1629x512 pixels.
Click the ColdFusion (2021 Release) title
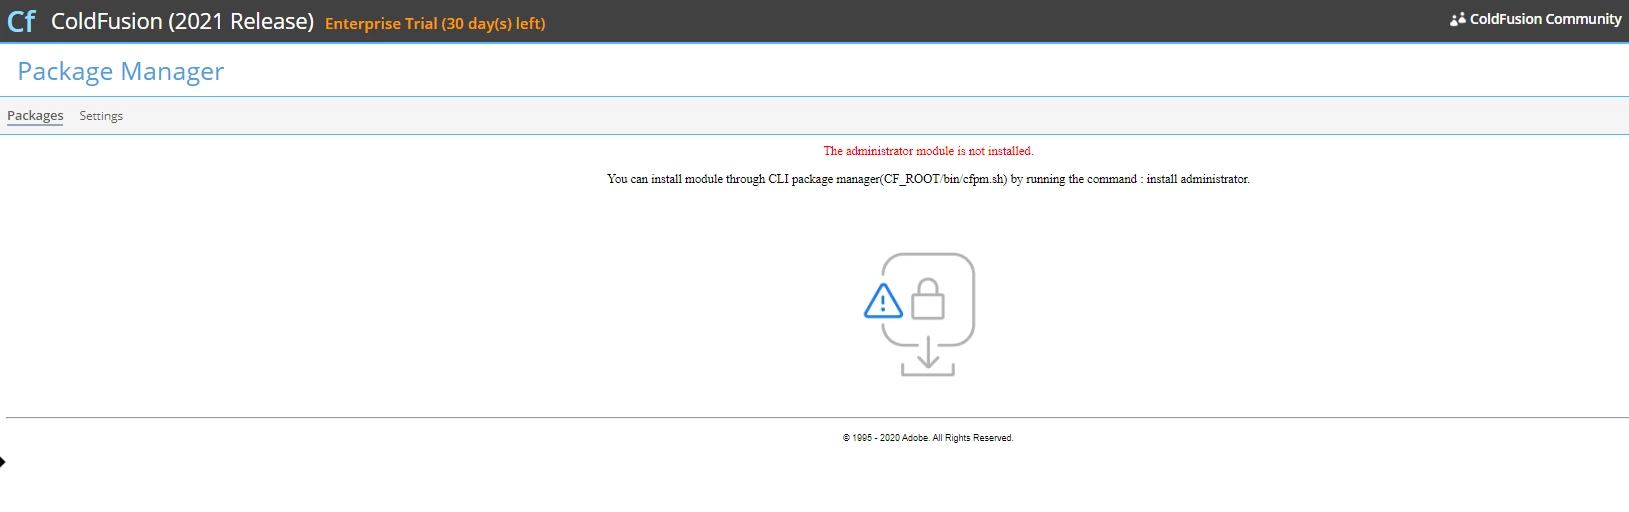(182, 21)
